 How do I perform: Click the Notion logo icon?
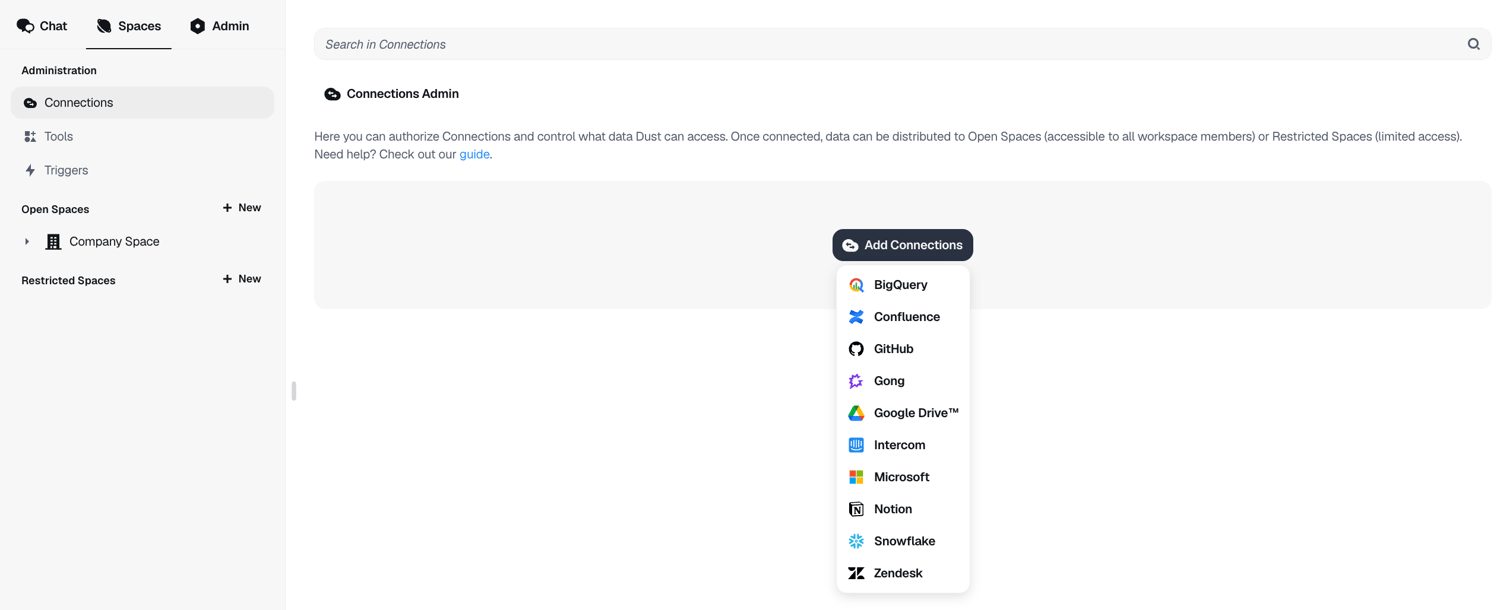coord(856,509)
